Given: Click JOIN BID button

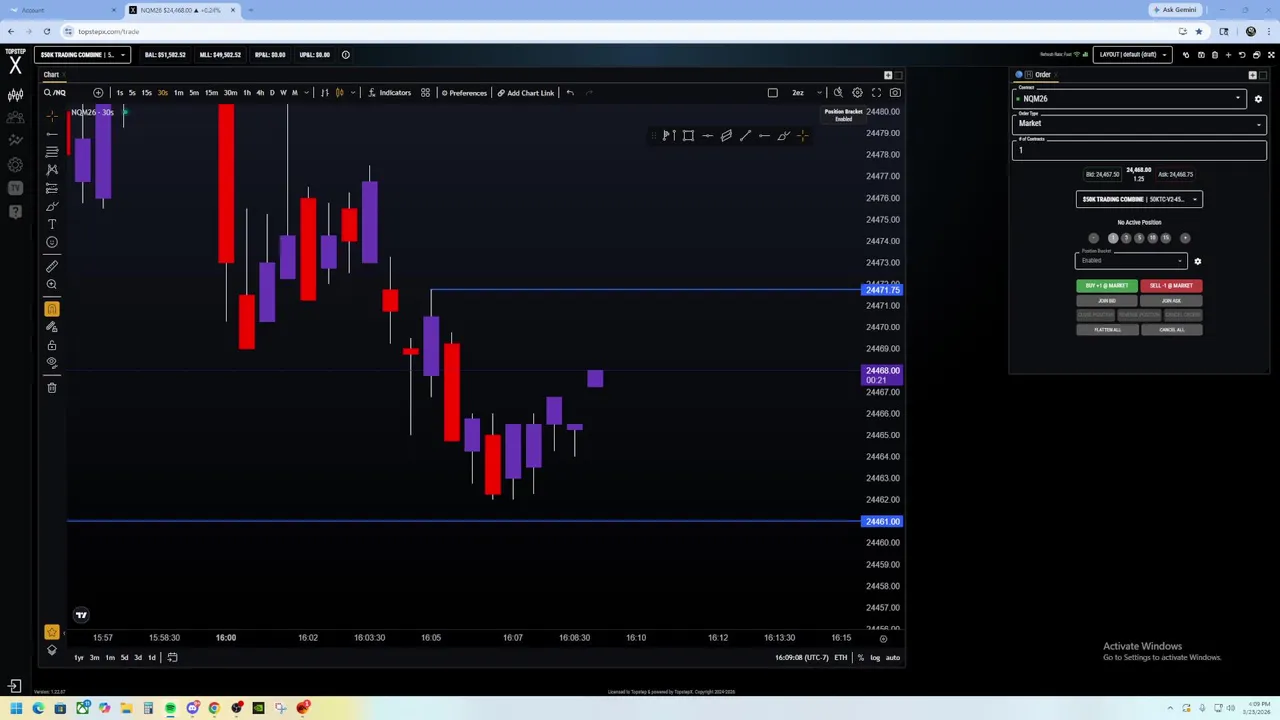Looking at the screenshot, I should pyautogui.click(x=1107, y=301).
